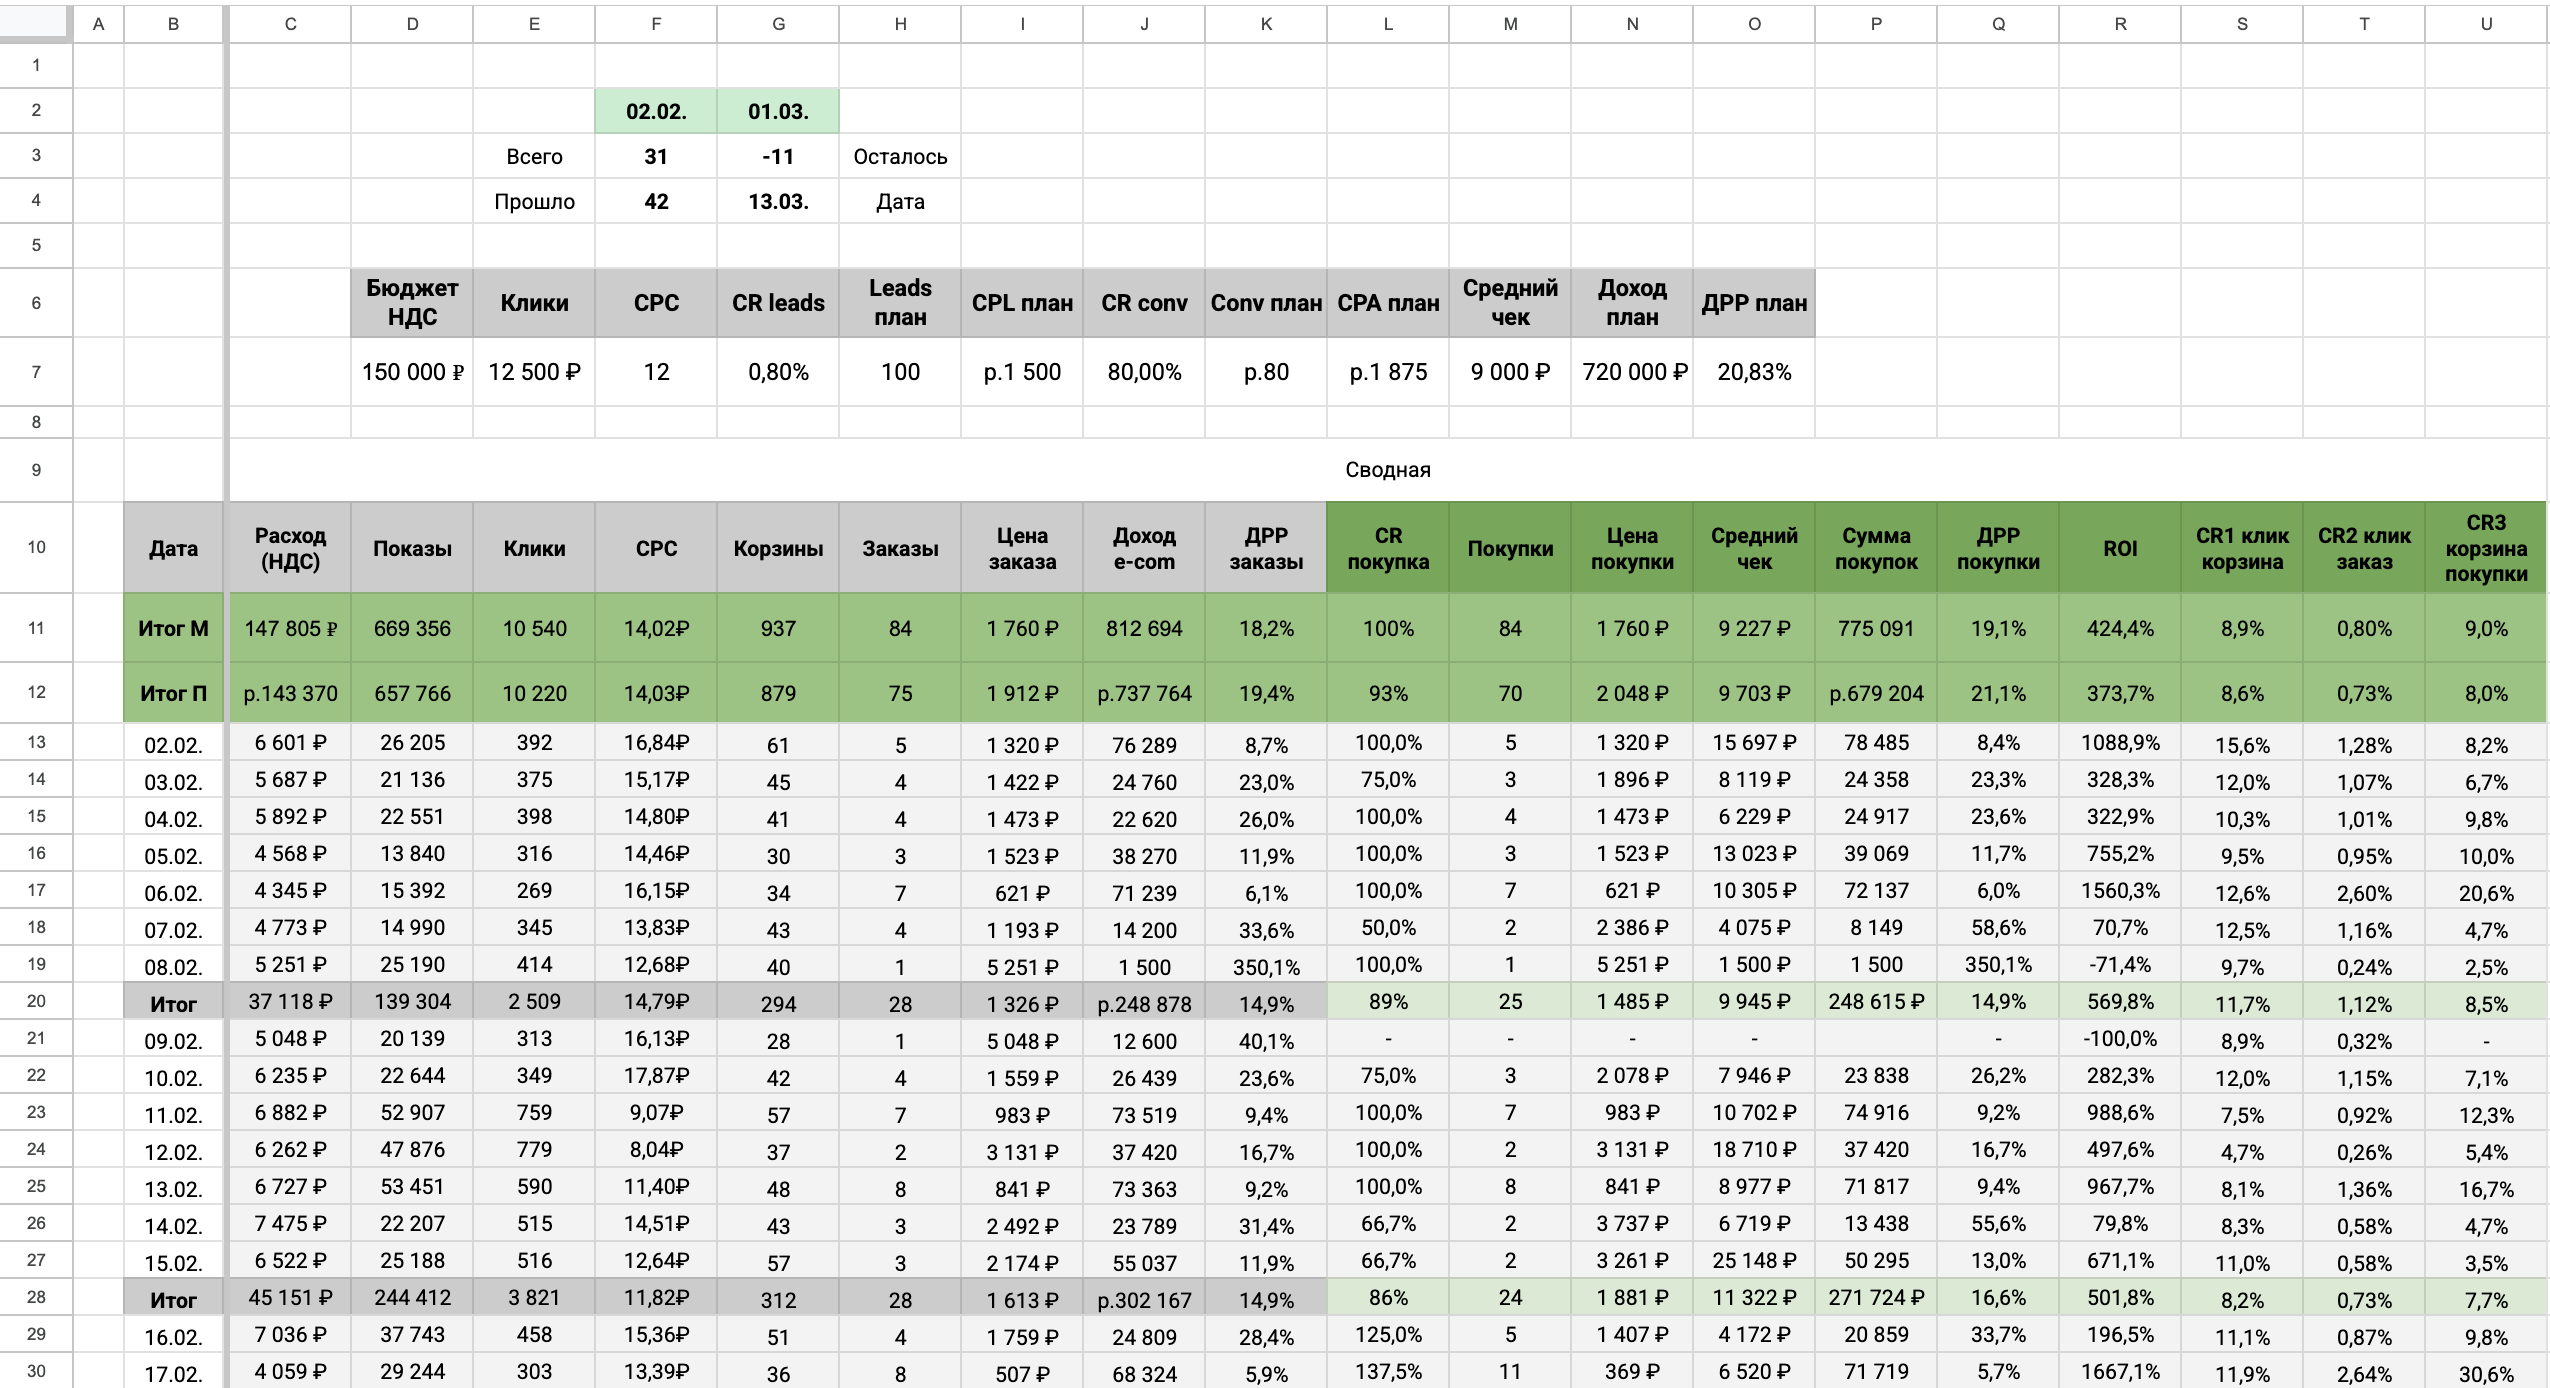Click the 'Сводная' title cell

click(x=1387, y=470)
